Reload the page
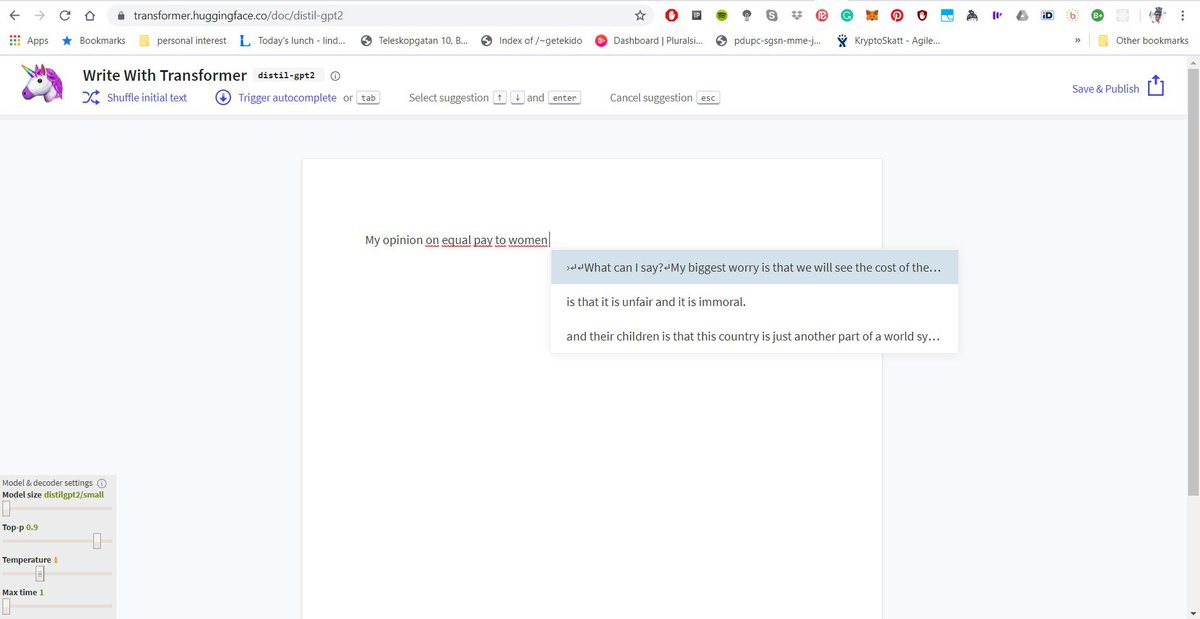The height and width of the screenshot is (619, 1200). coord(65,16)
